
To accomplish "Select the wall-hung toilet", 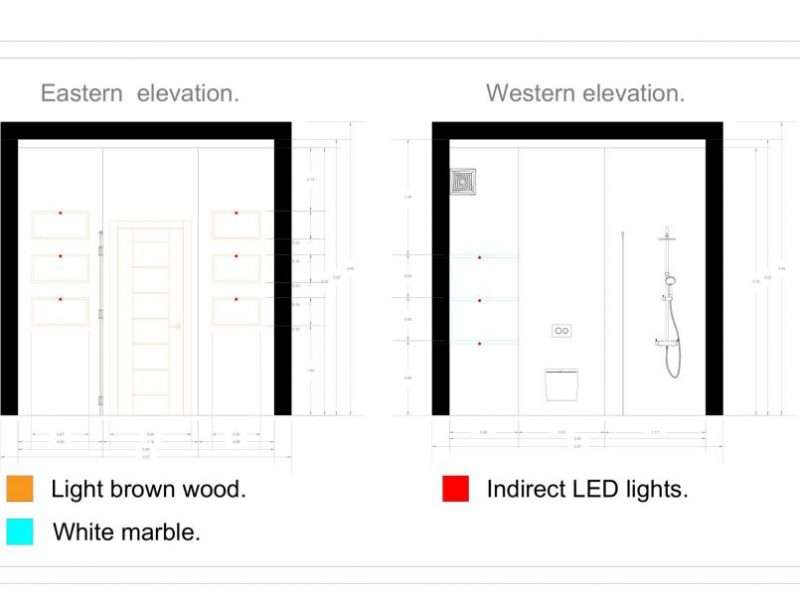I will 561,384.
